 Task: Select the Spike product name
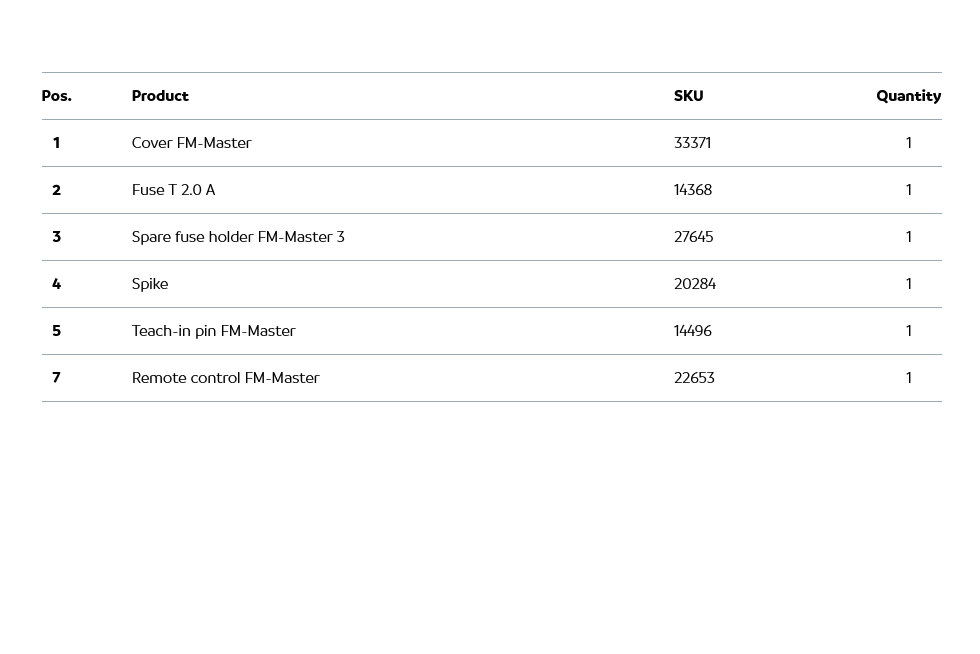pos(150,284)
